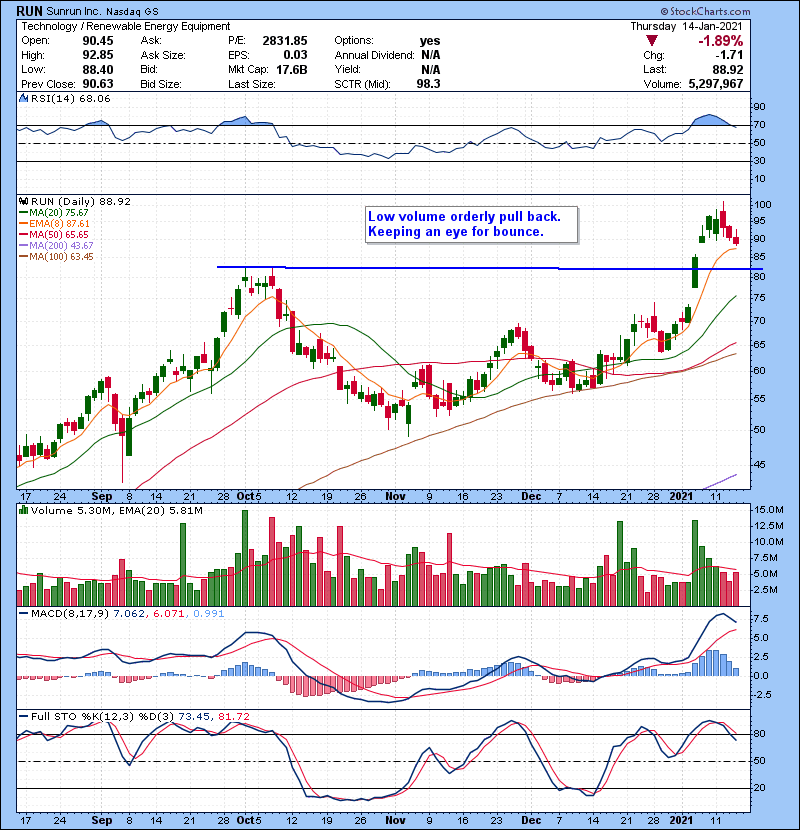Click the -1.89% percent change value
800x830 pixels.
pyautogui.click(x=720, y=41)
